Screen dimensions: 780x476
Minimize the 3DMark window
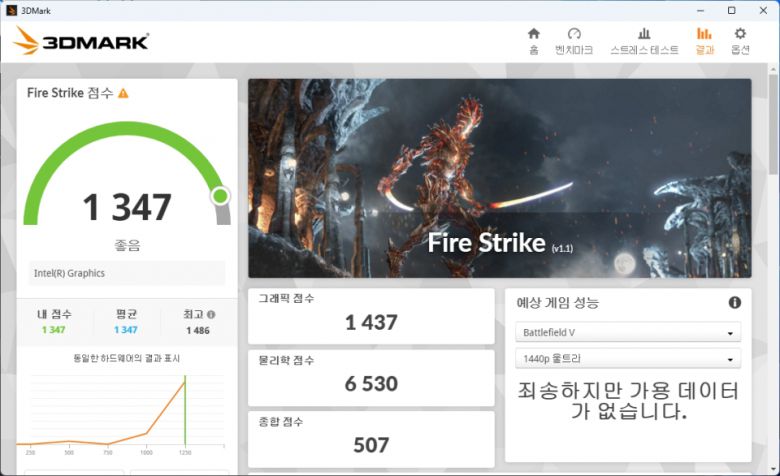(x=700, y=10)
